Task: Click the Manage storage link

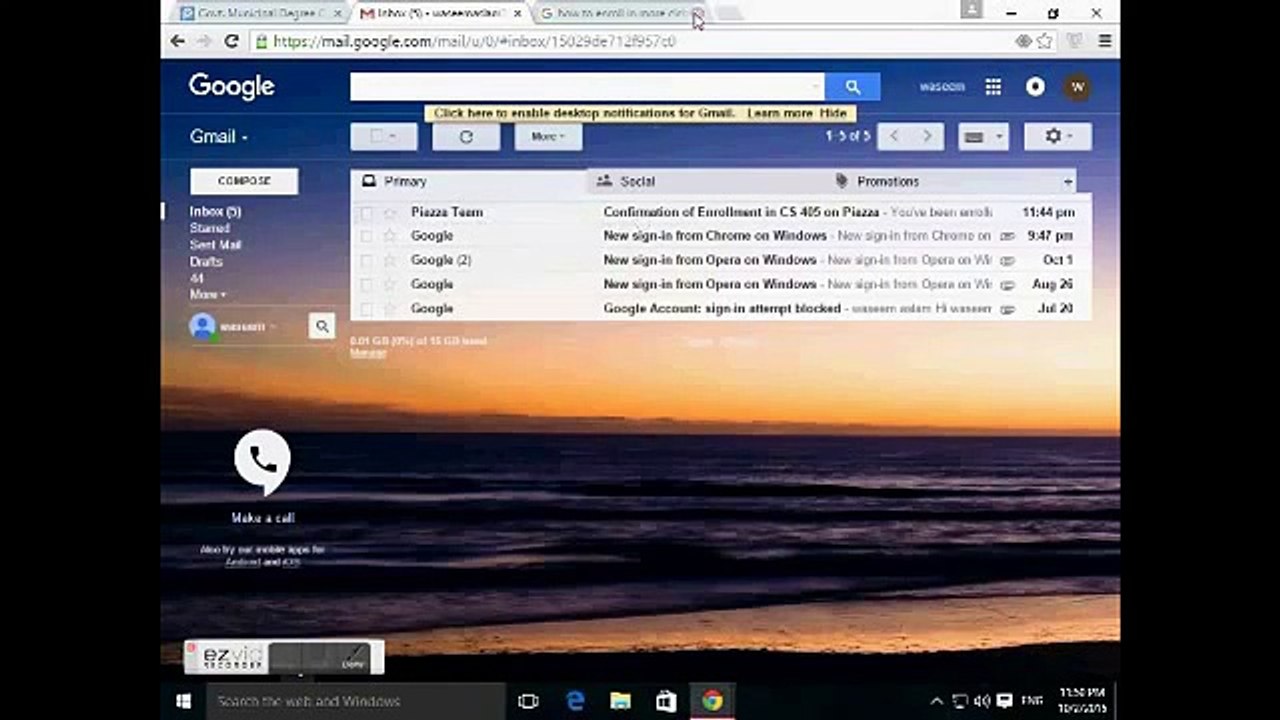Action: pyautogui.click(x=367, y=352)
